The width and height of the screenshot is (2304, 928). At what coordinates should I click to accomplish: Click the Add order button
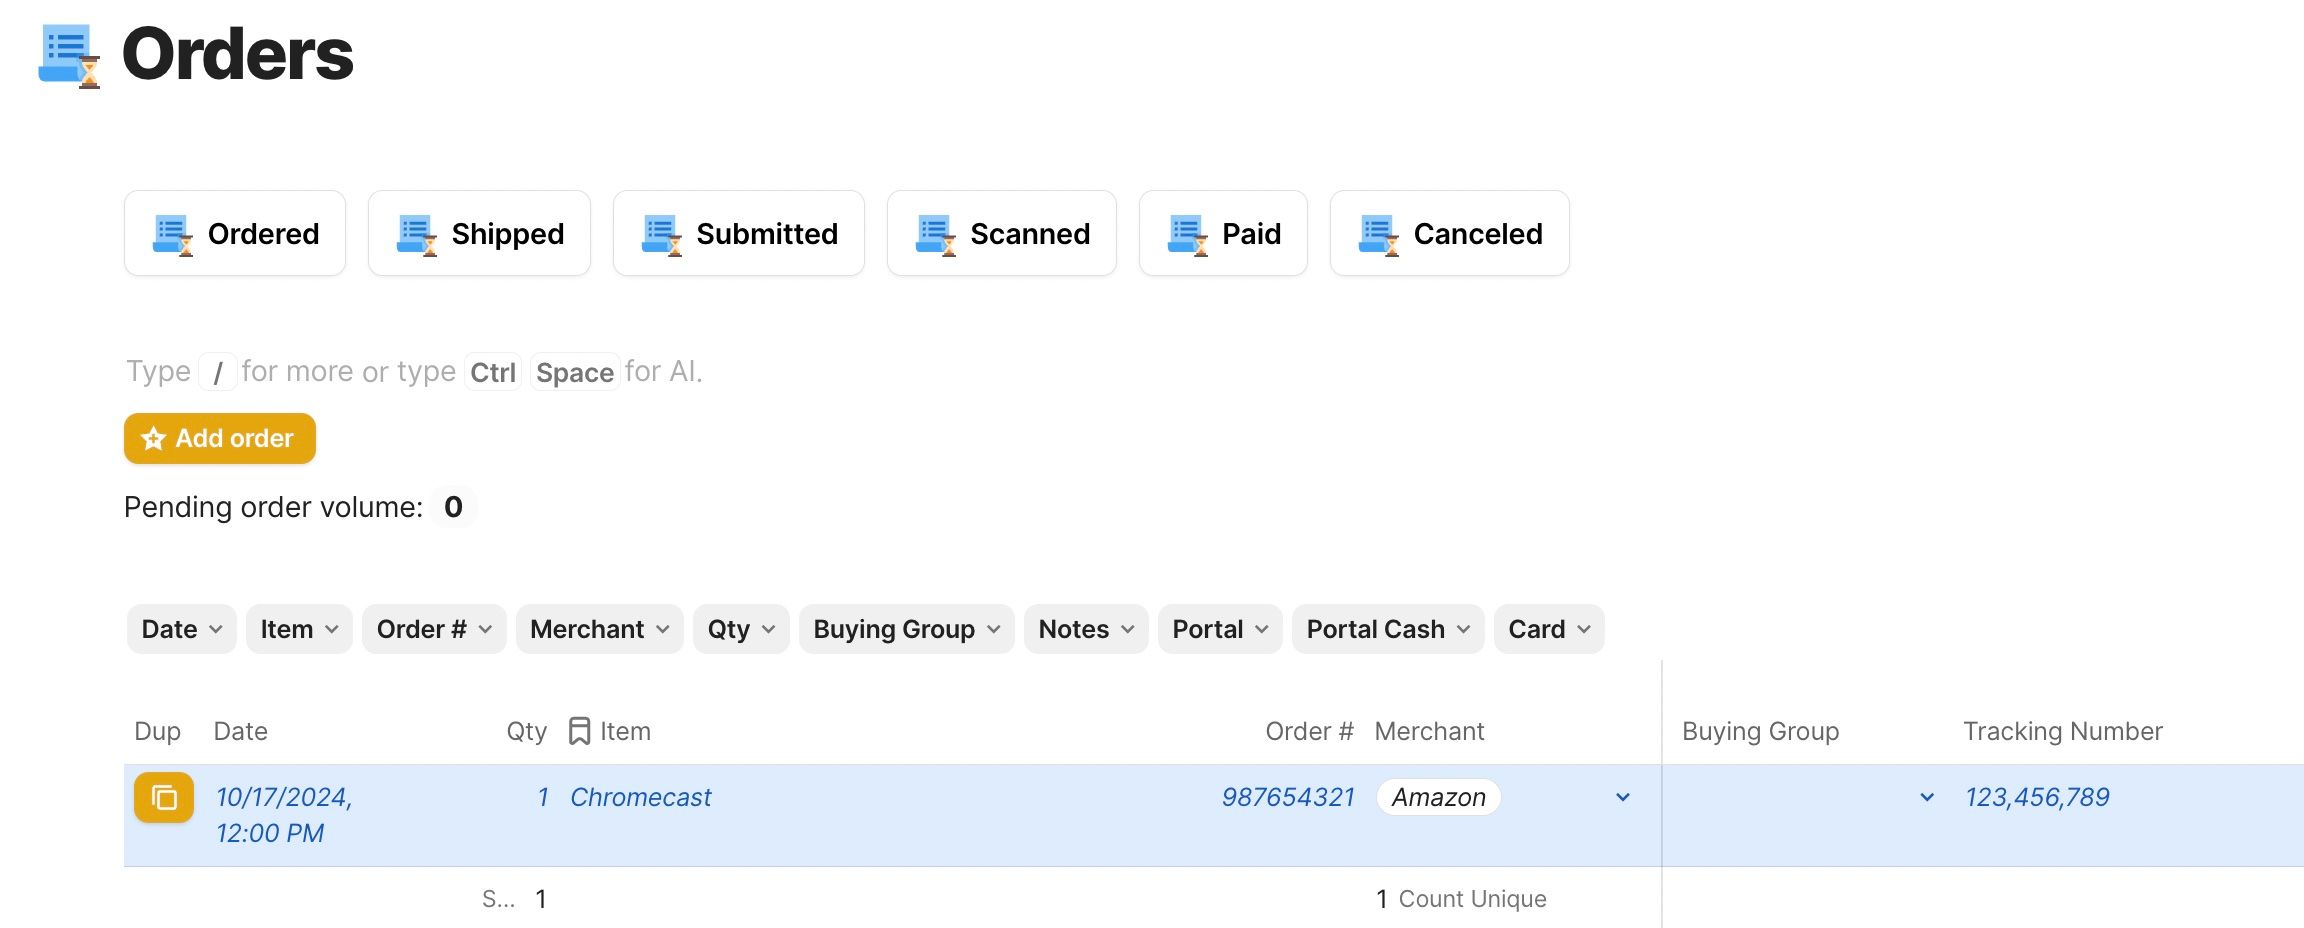tap(220, 438)
